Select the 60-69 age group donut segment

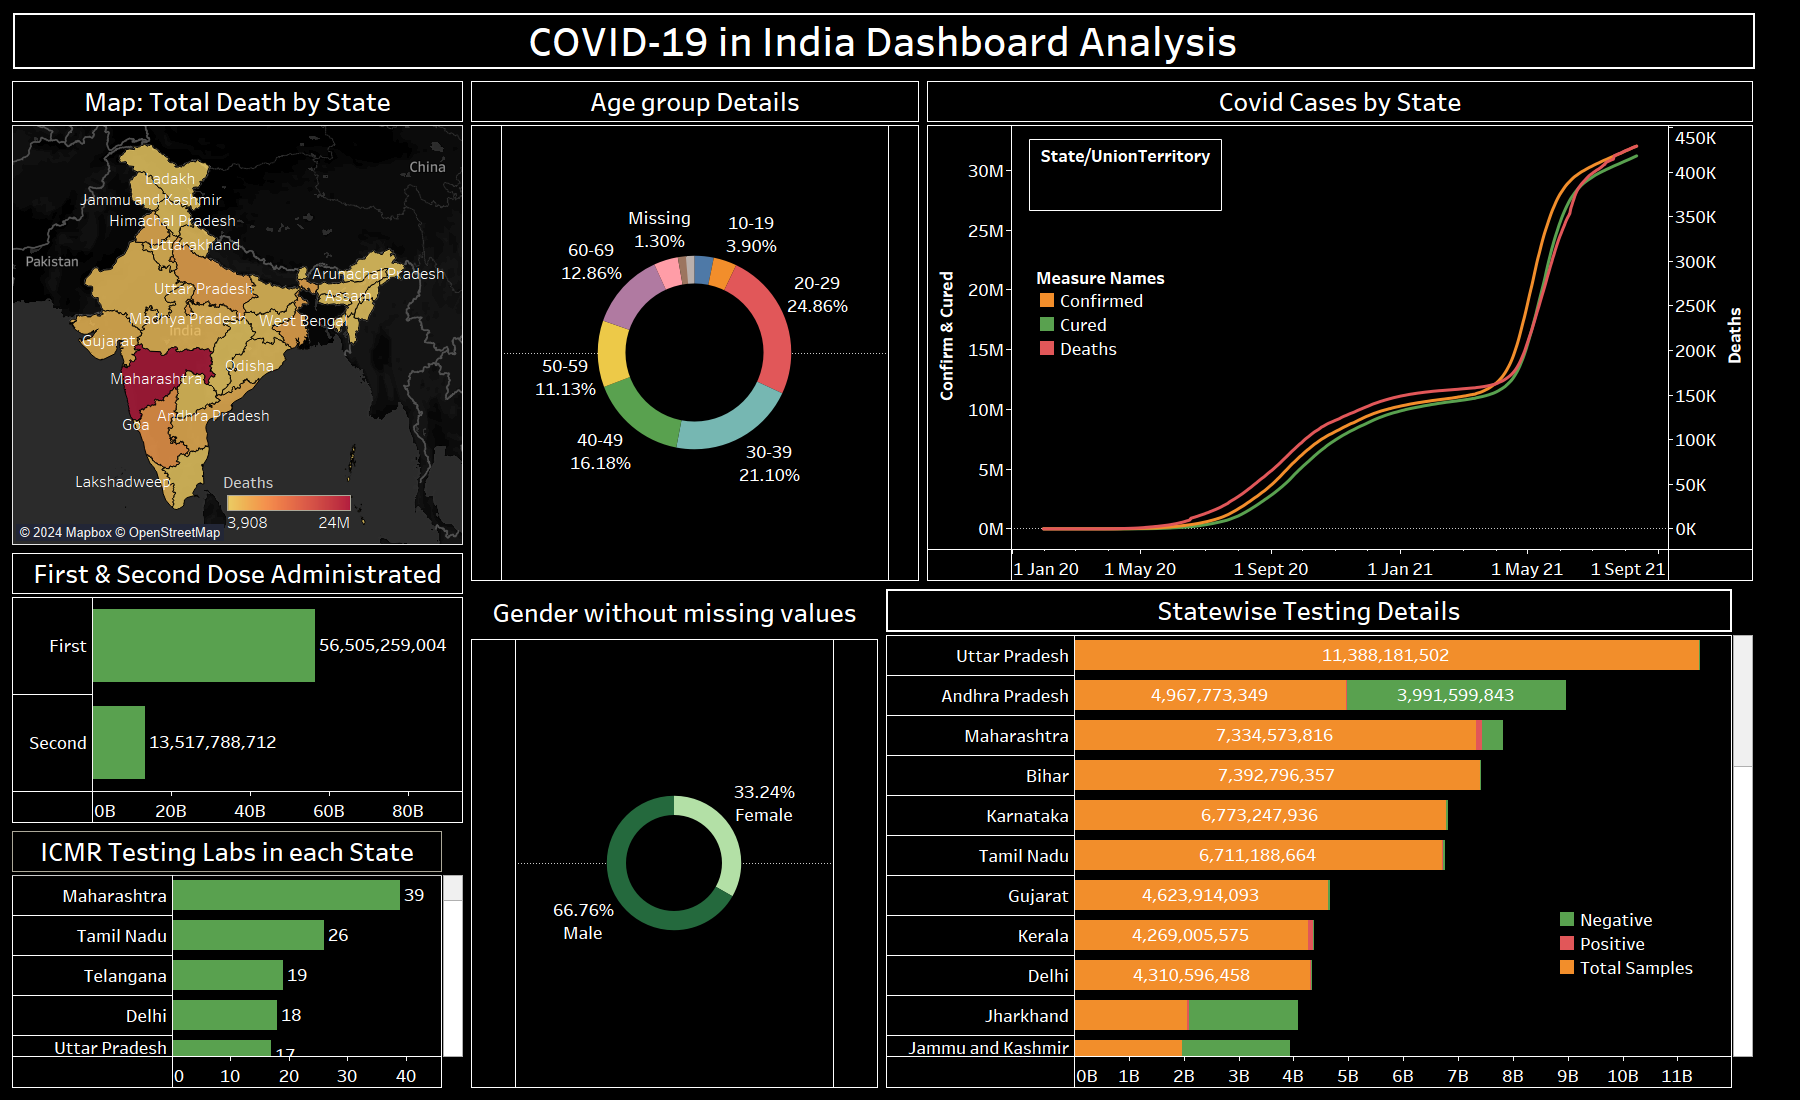pyautogui.click(x=633, y=296)
